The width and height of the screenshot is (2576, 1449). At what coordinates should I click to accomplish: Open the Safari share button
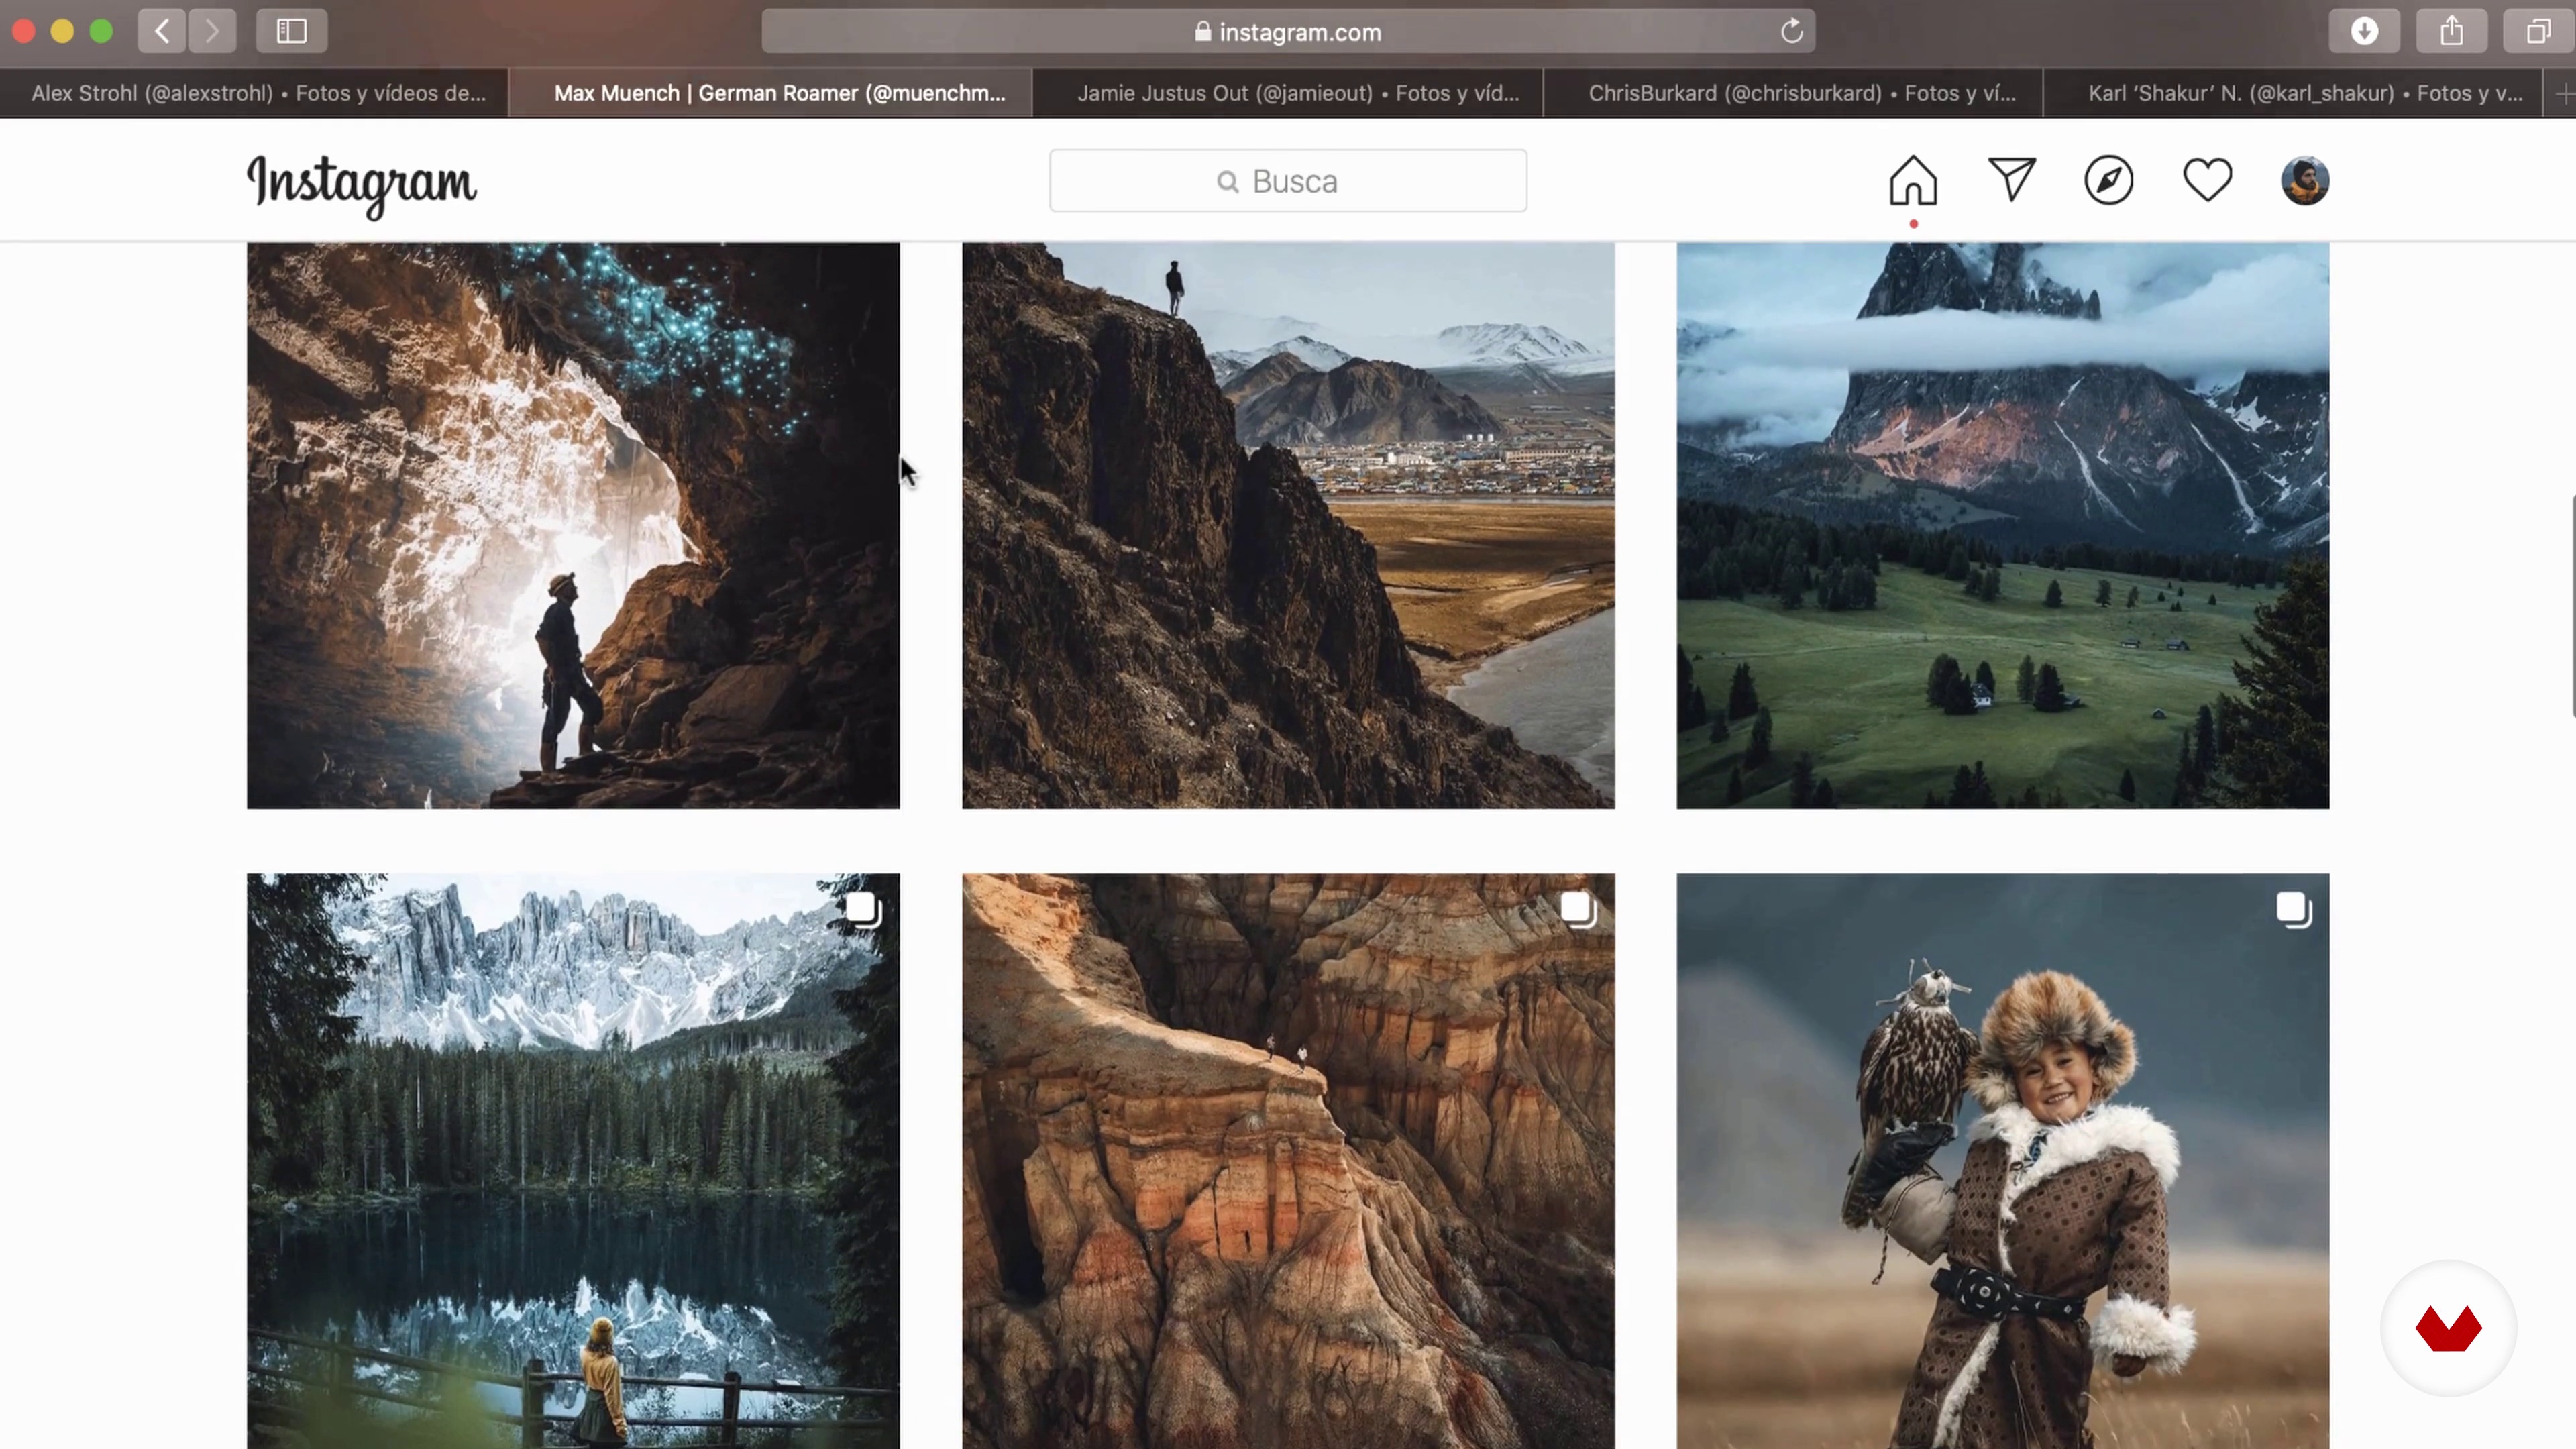[x=2451, y=31]
